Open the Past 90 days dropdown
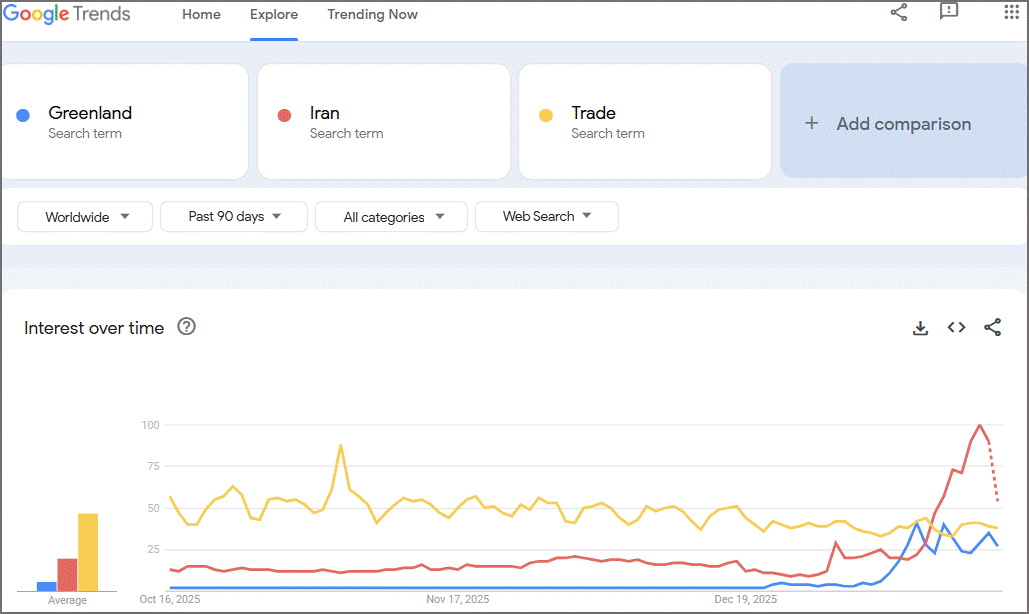This screenshot has height=614, width=1029. click(x=234, y=216)
